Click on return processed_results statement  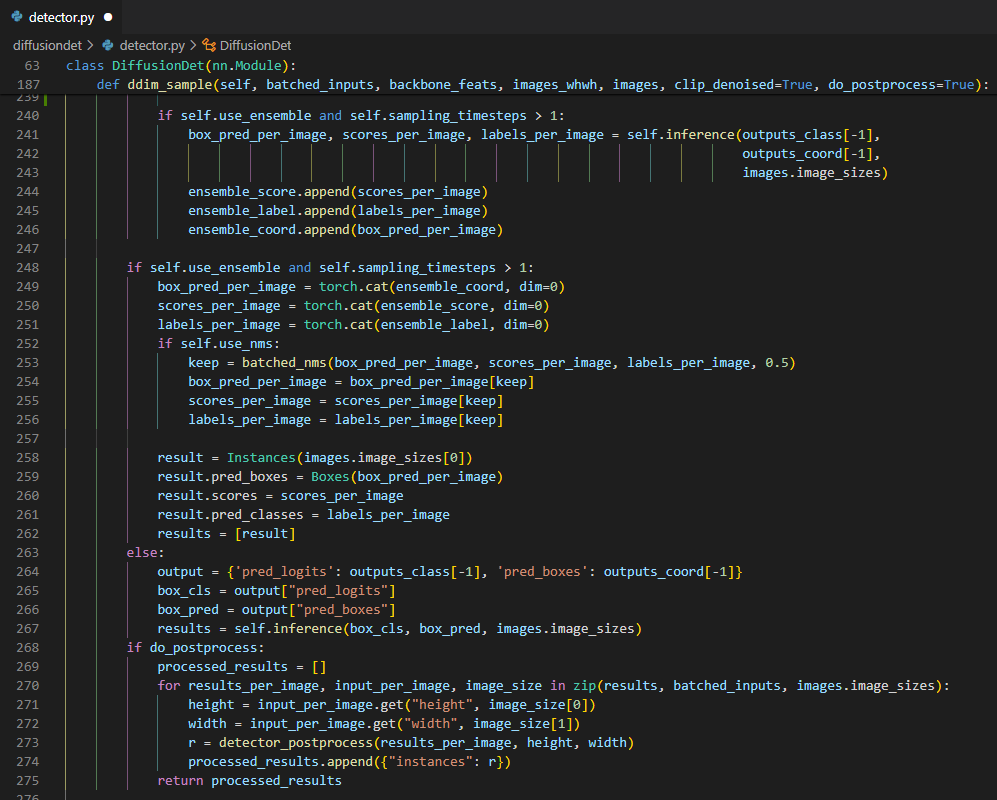point(249,781)
